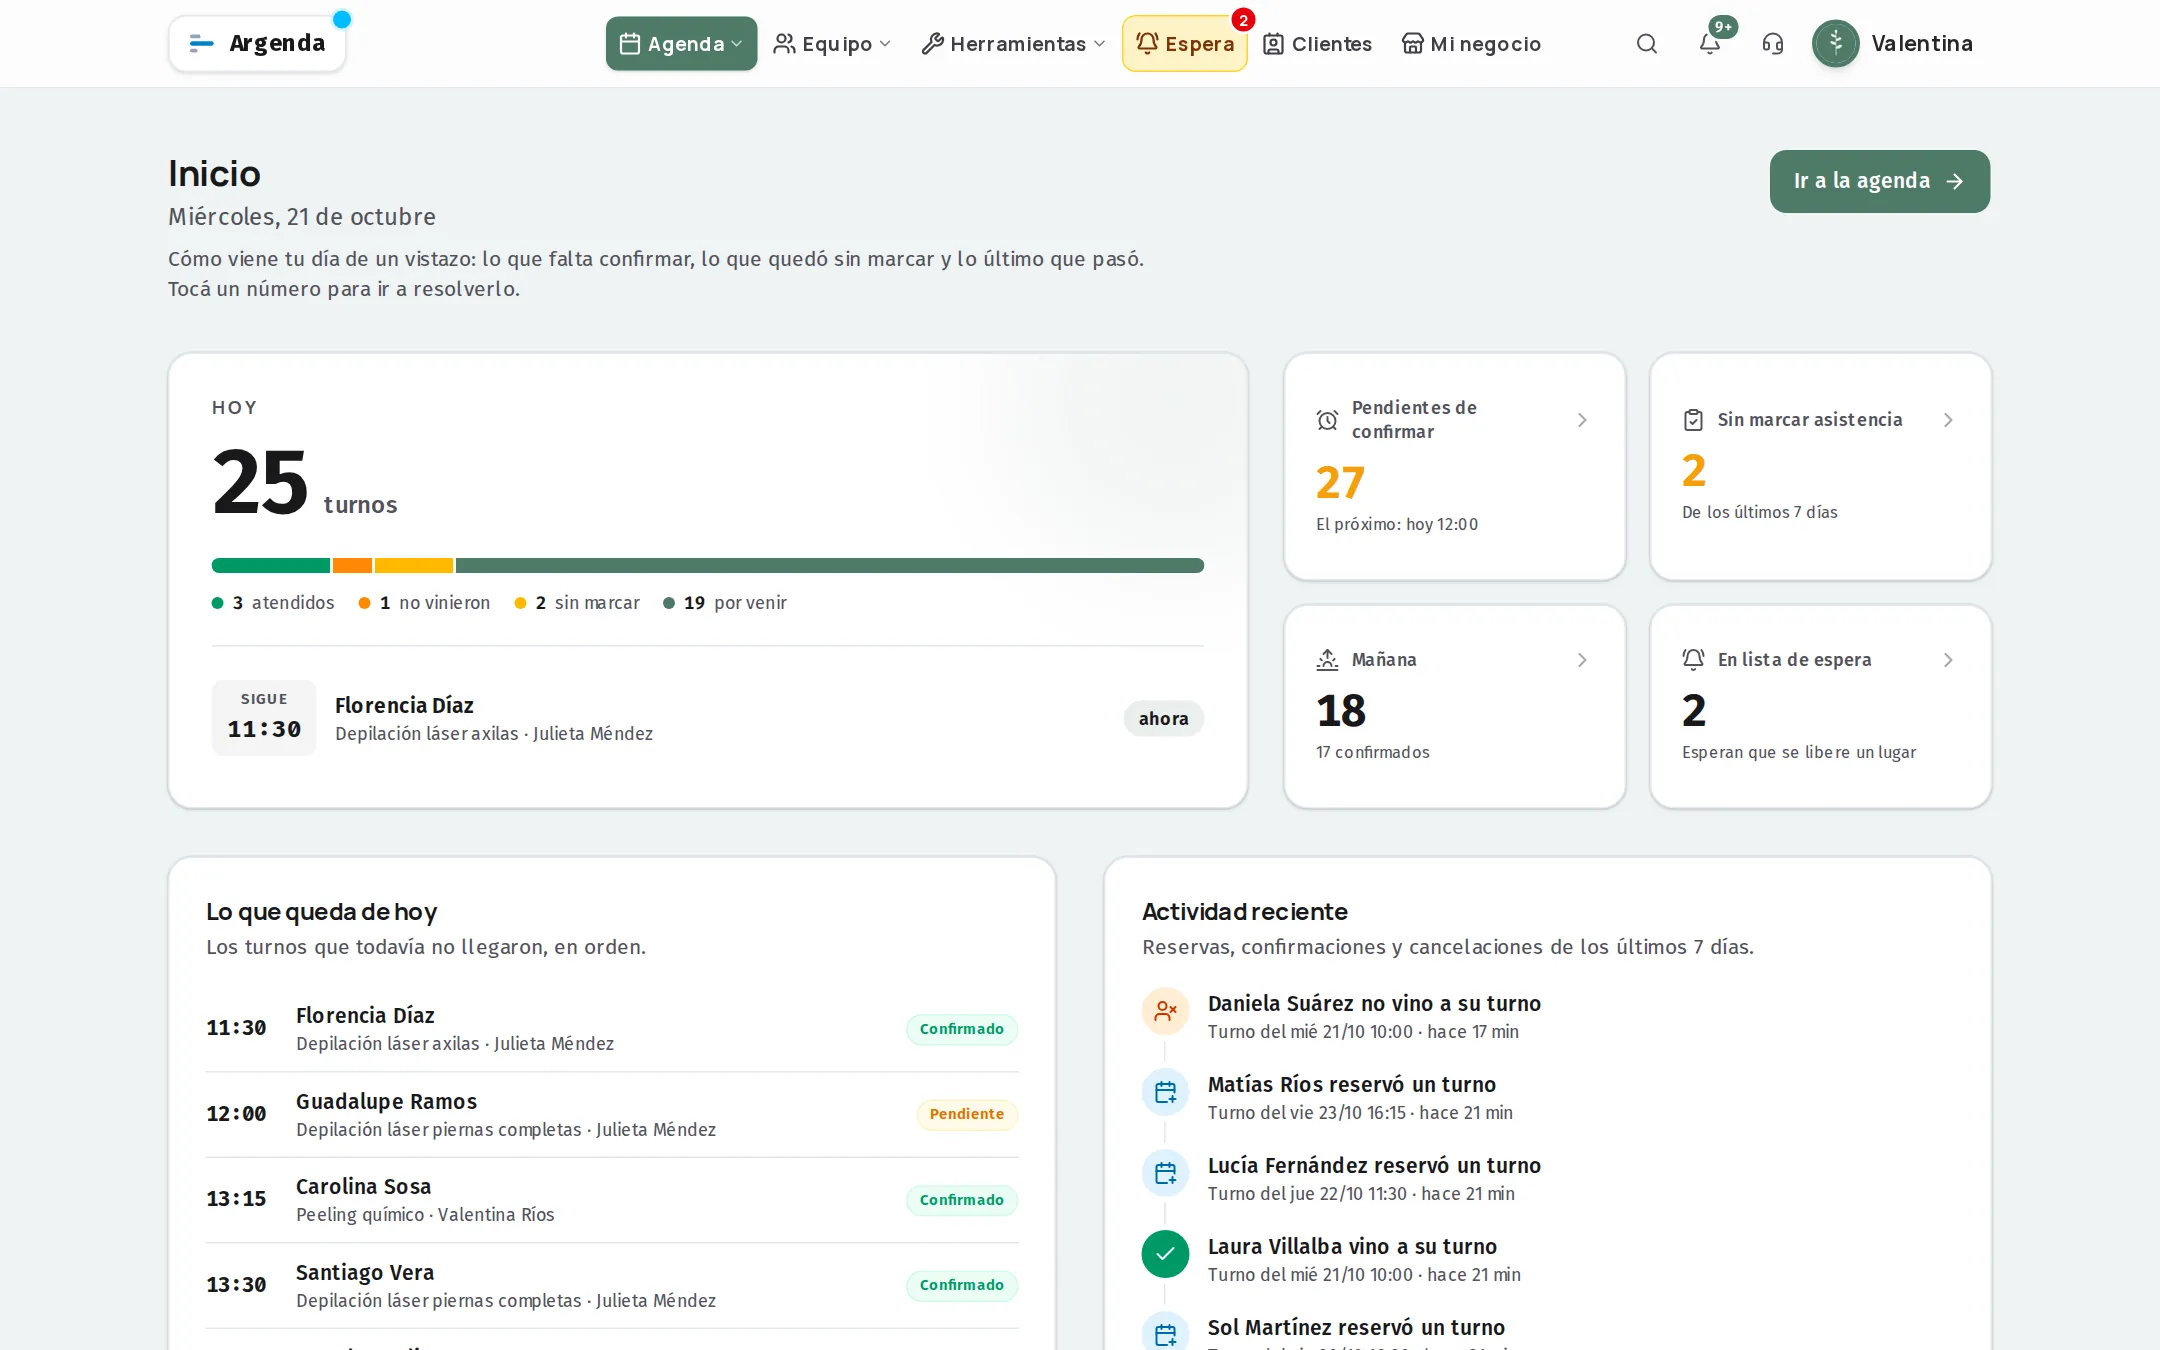Open the Espera tab
2160x1350 pixels.
pos(1185,44)
